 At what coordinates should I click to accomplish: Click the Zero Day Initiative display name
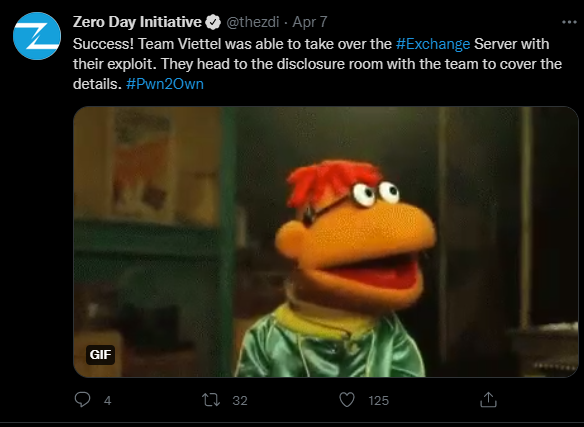(x=137, y=22)
